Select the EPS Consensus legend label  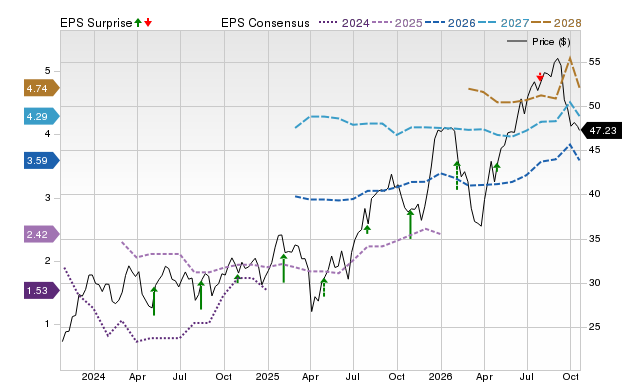point(265,23)
